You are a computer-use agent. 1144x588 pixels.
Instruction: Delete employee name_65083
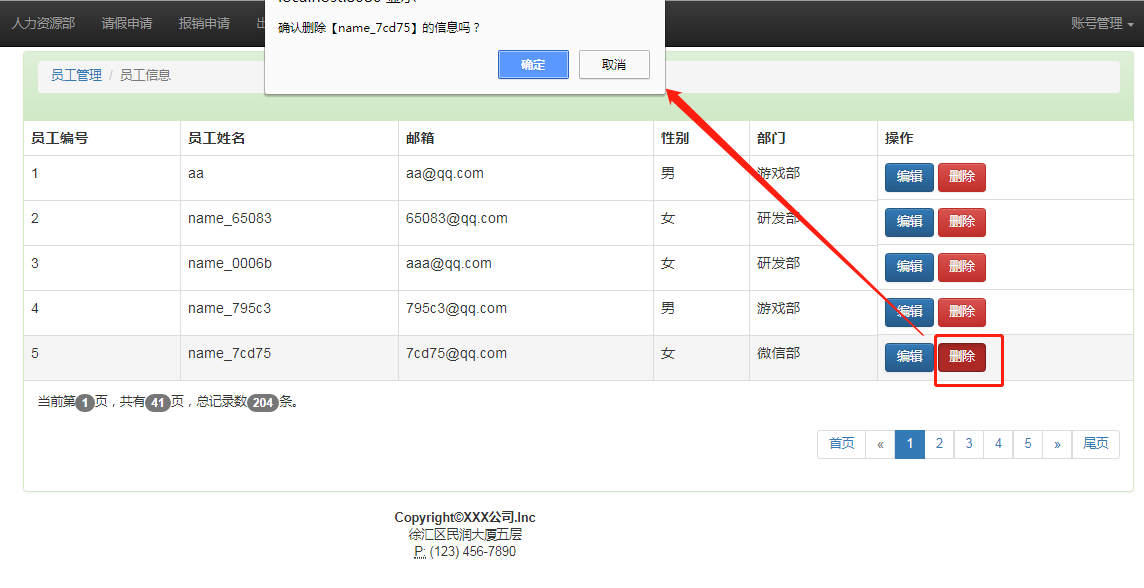[961, 222]
